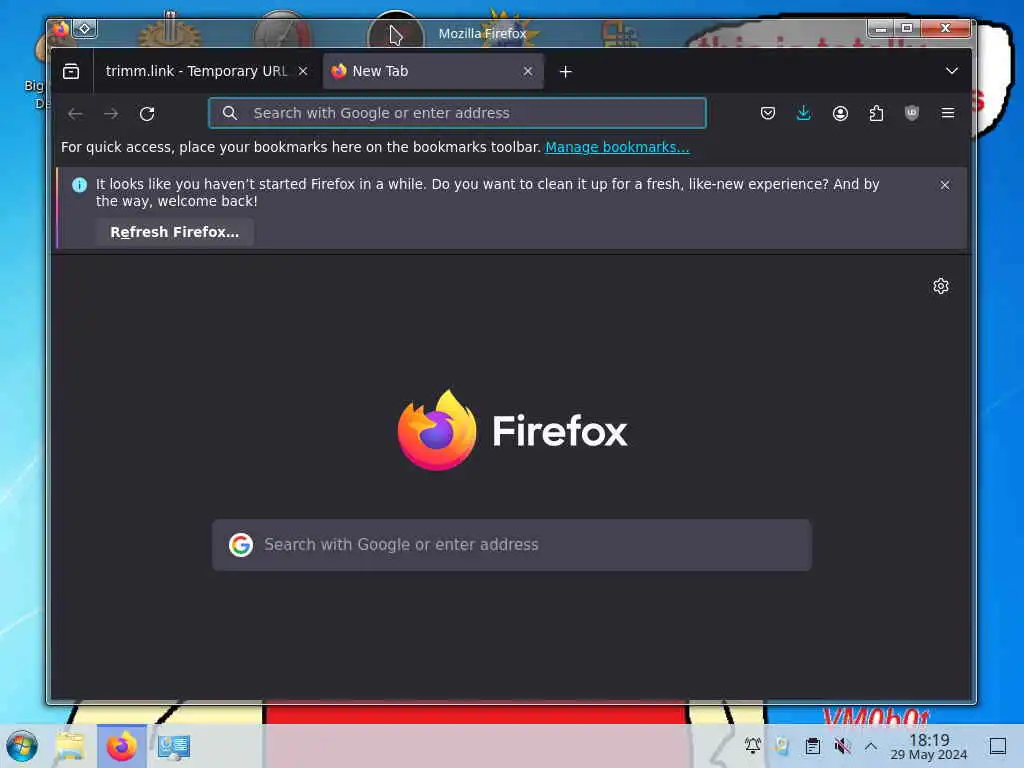The height and width of the screenshot is (768, 1024).
Task: Open the clock showing 18:19
Action: point(929,746)
